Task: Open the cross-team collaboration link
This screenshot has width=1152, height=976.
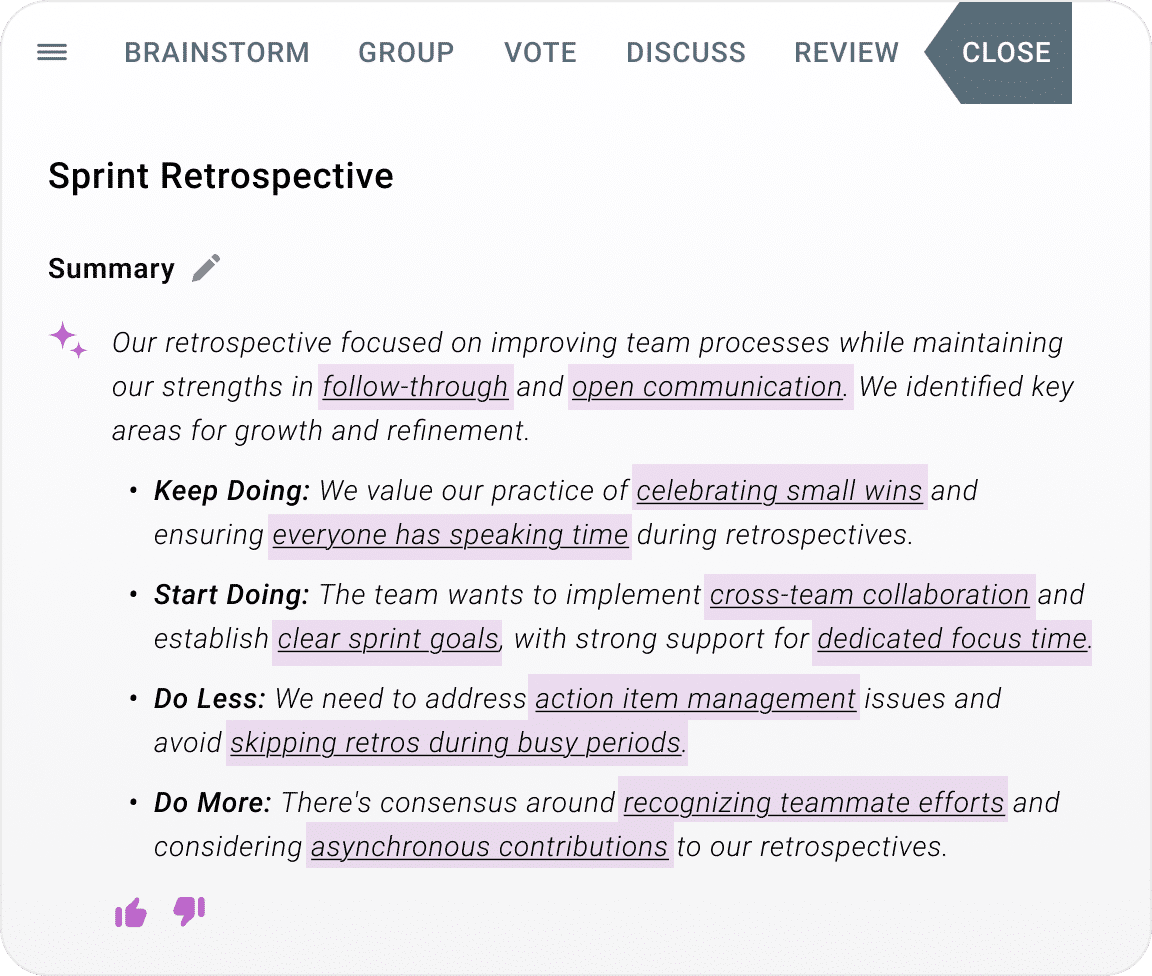Action: coord(869,595)
